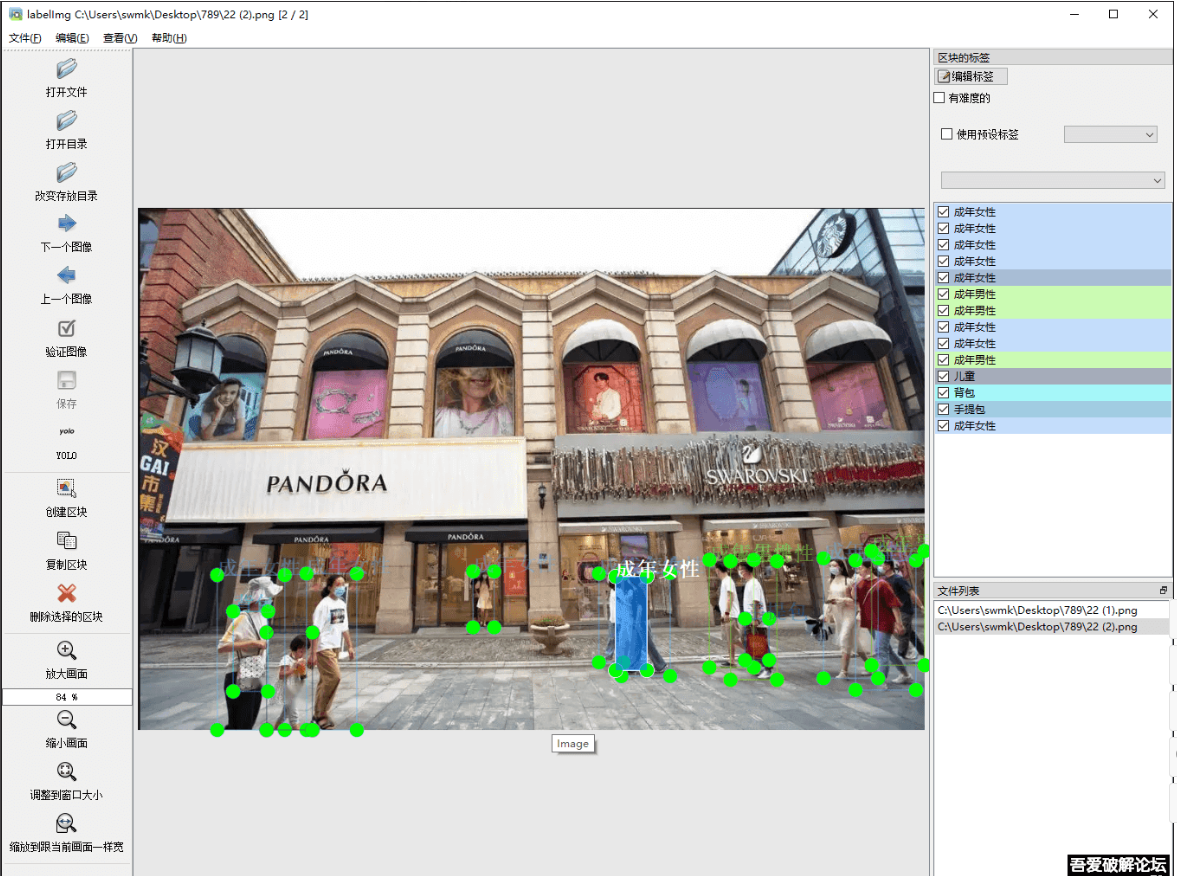Fit image to width with 缩放到跟当前画面一样宽
This screenshot has height=876, width=1177.
pyautogui.click(x=66, y=823)
